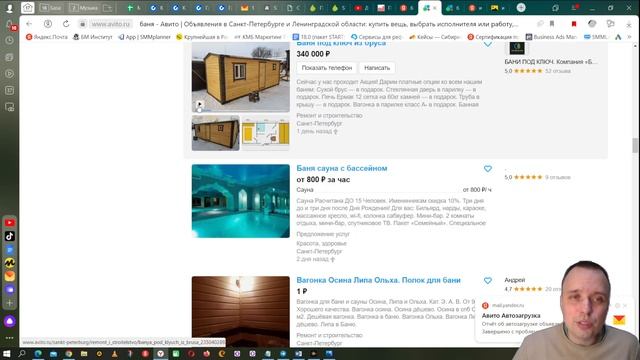Open the YouTube sidebar shortcut
Screen dimensions: 640x360
click(x=10, y=223)
